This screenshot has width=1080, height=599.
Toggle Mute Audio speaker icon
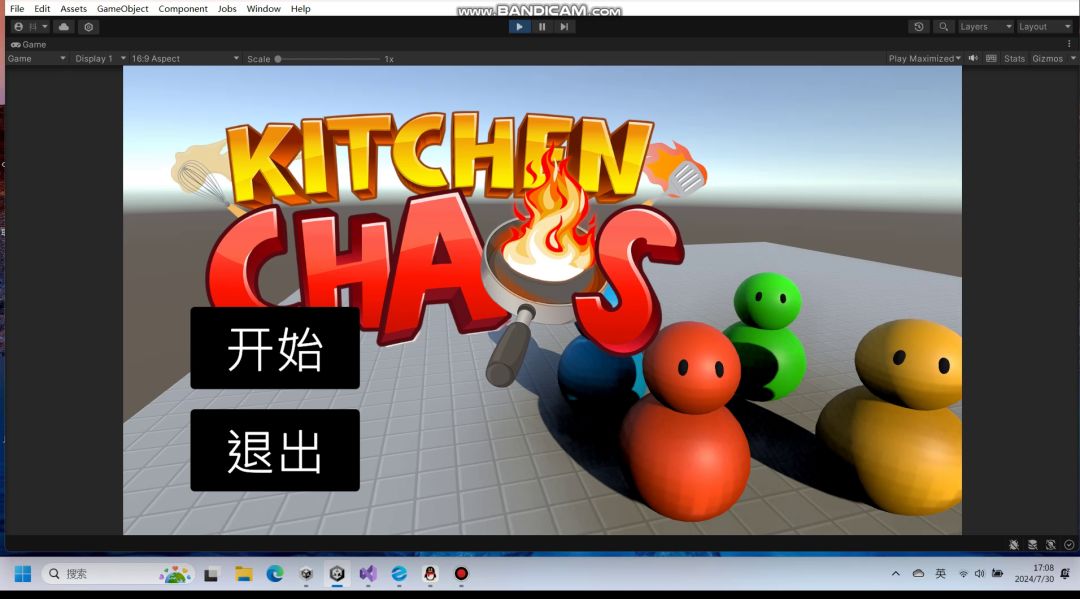click(973, 59)
